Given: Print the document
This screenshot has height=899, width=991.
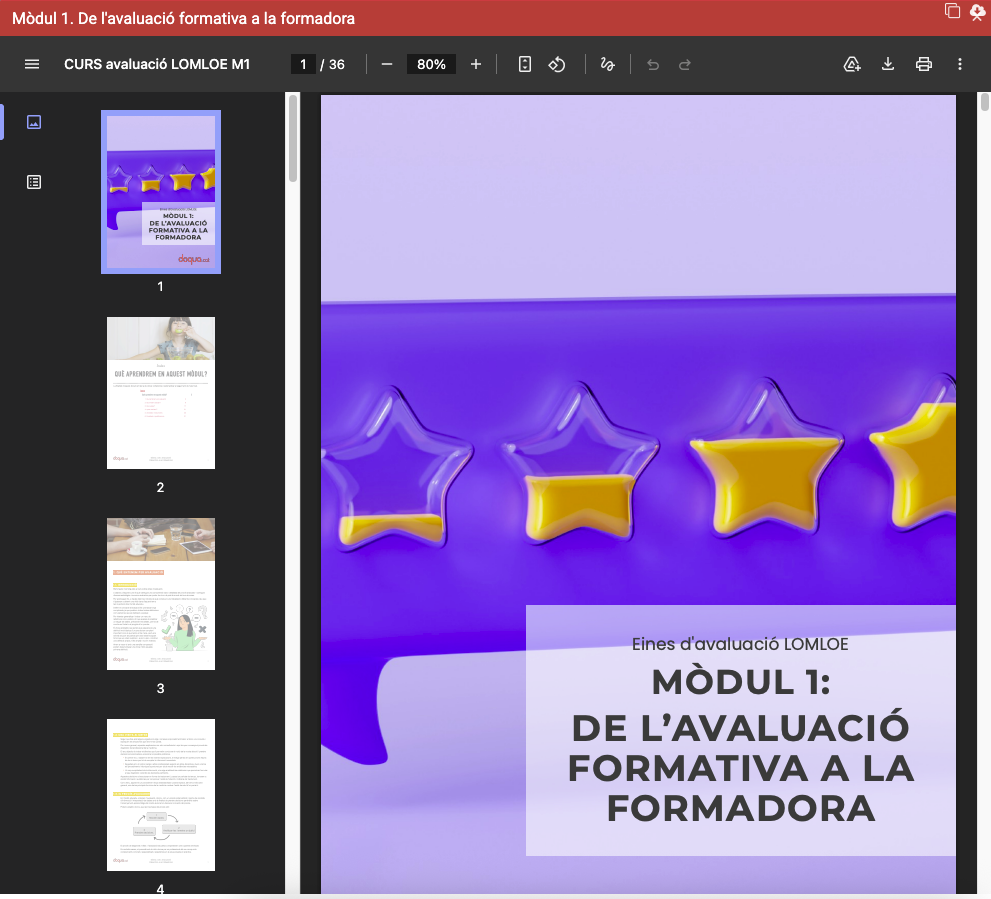Looking at the screenshot, I should pos(924,64).
